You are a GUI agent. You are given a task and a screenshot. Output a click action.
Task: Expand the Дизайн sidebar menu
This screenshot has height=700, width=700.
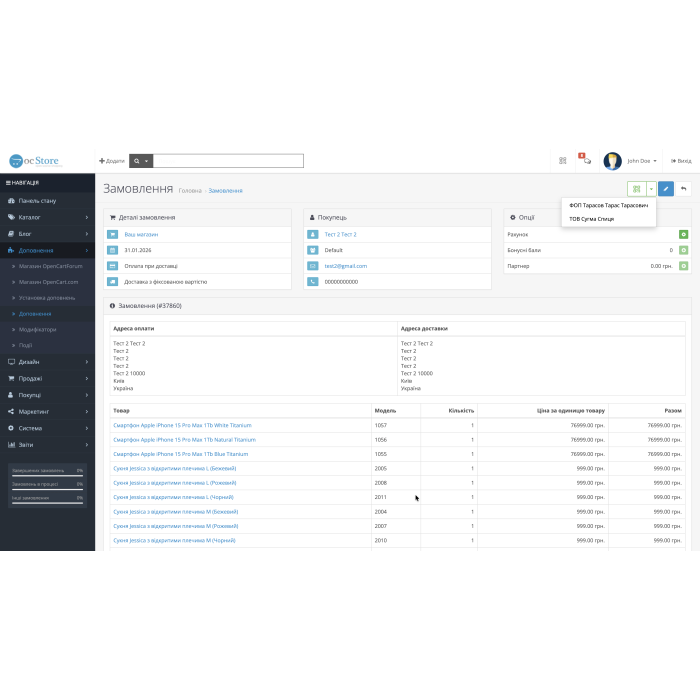(x=47, y=362)
